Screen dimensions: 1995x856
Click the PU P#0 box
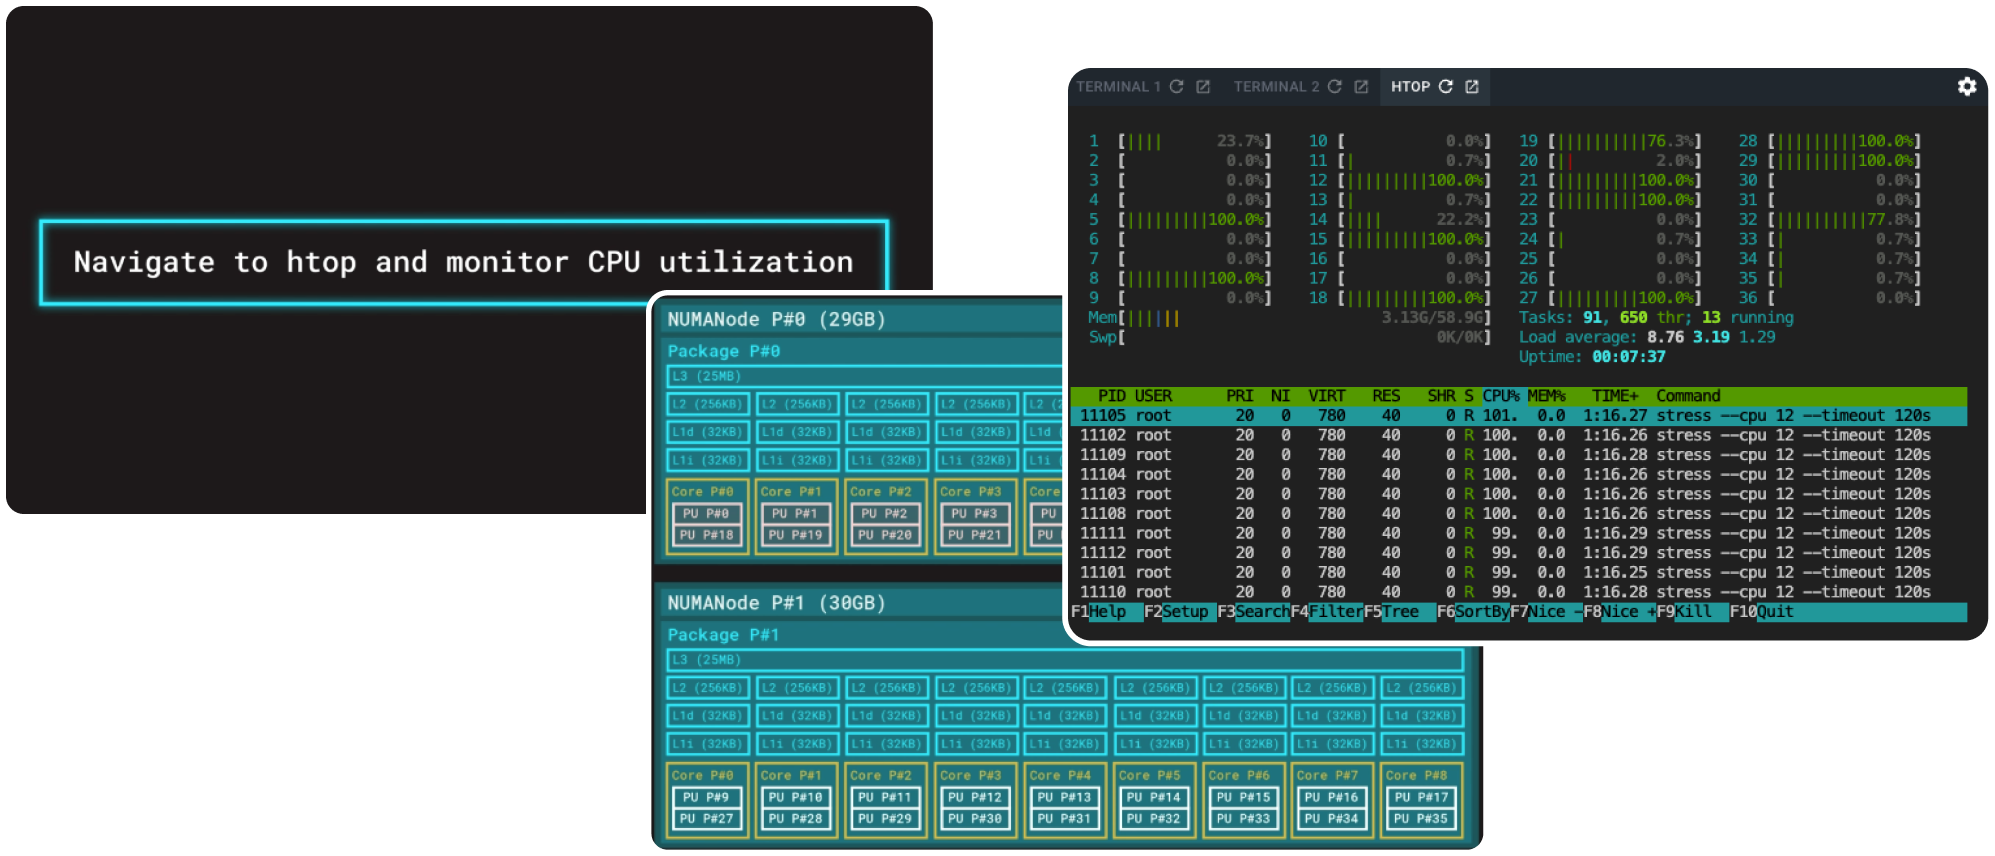pyautogui.click(x=707, y=514)
